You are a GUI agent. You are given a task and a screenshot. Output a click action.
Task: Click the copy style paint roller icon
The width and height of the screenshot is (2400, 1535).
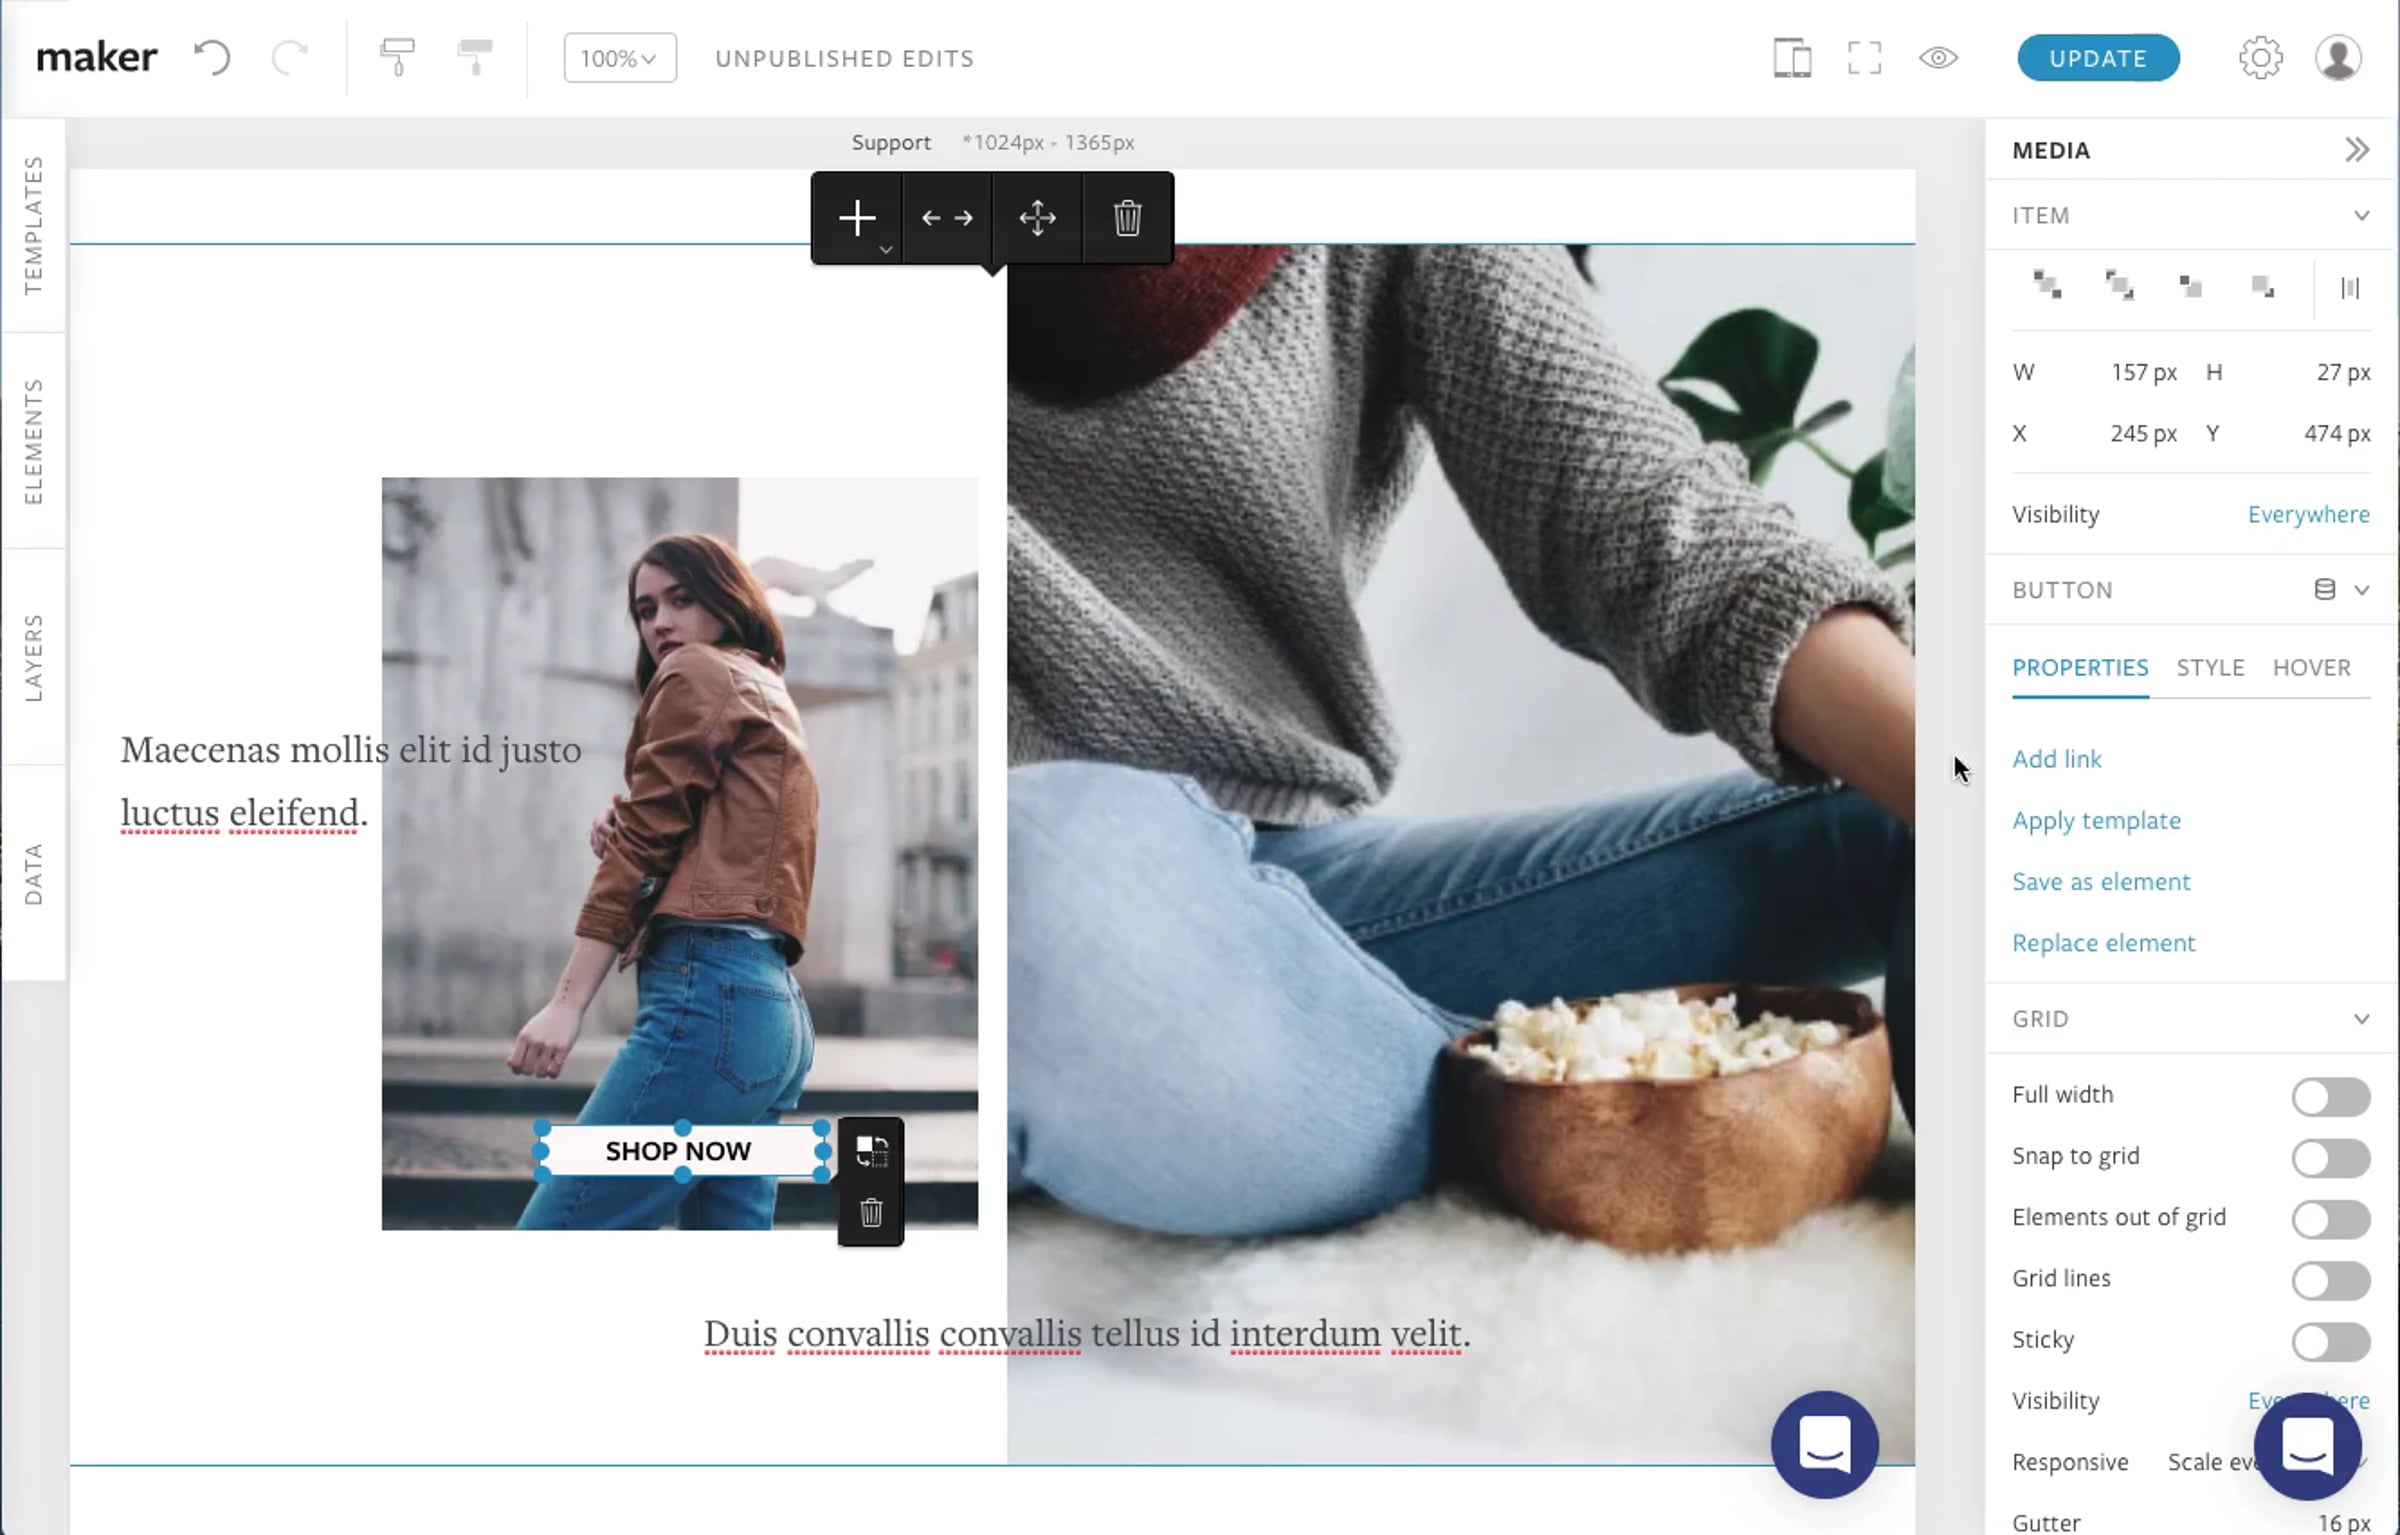[397, 57]
